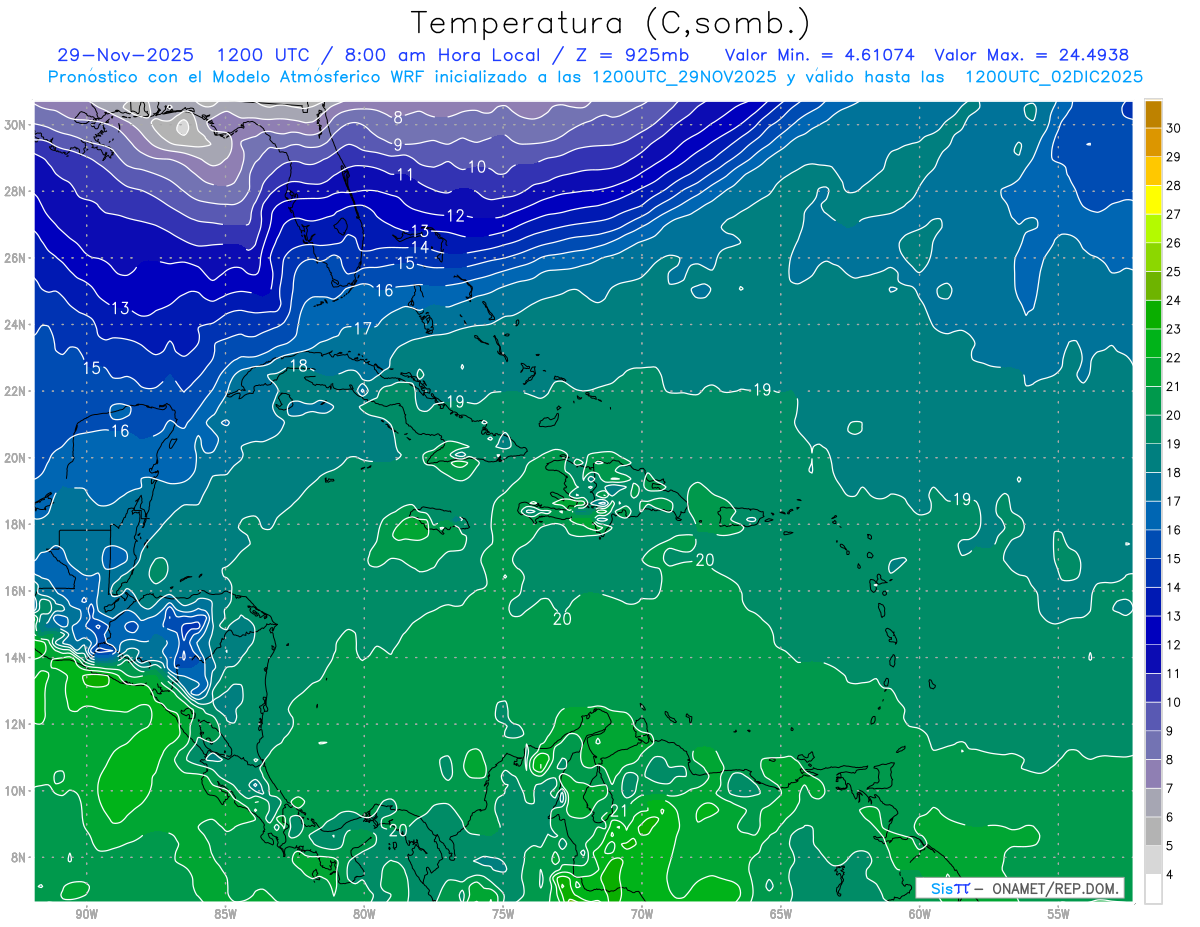Click the 8N latitude axis label
Screen dimensions: 1200x927
tap(19, 857)
